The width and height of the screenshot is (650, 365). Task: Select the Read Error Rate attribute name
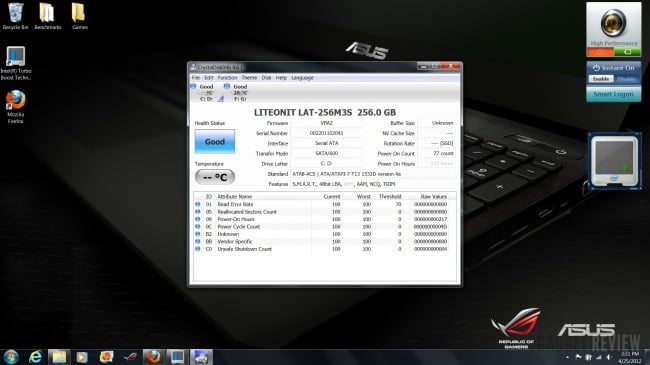[x=235, y=204]
